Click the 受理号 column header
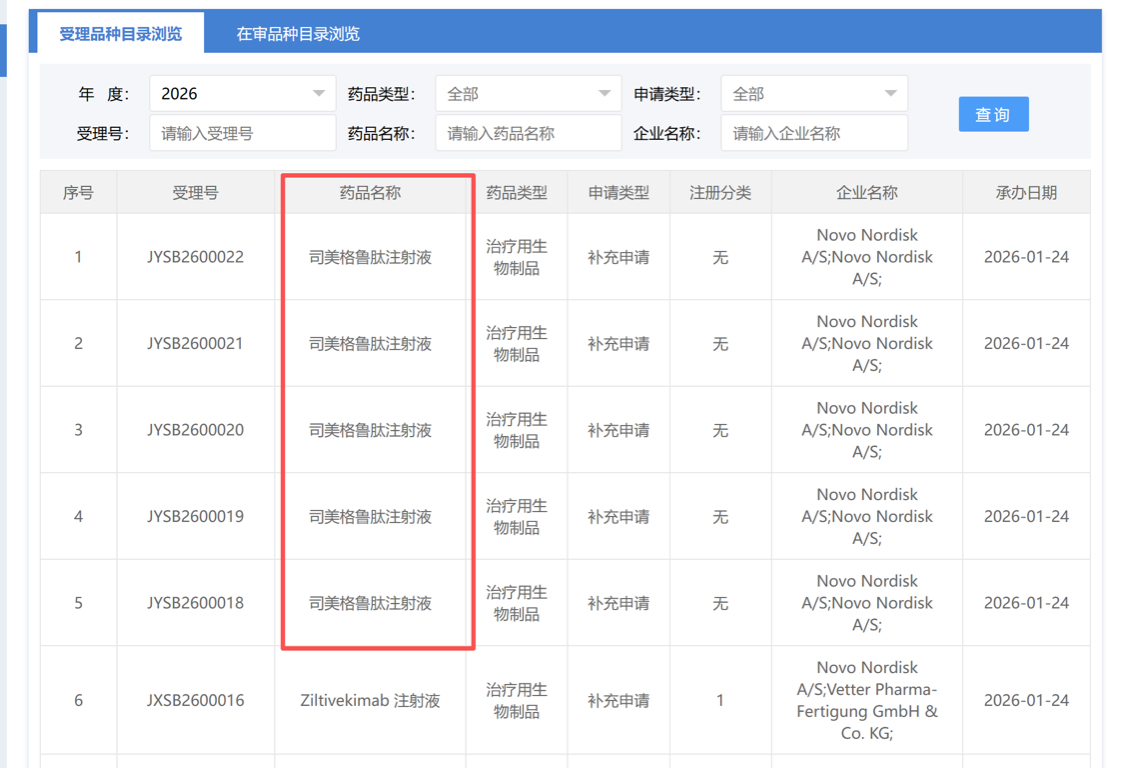 pos(195,192)
